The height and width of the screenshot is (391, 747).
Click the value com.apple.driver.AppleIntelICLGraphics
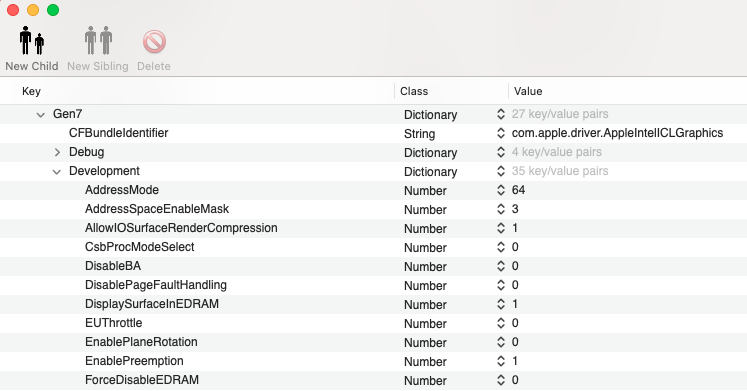617,133
